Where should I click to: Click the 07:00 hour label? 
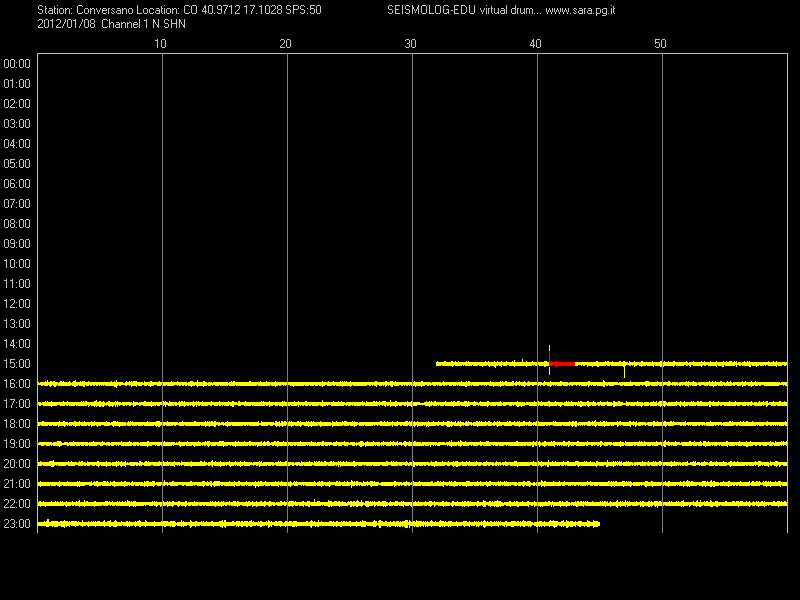click(17, 204)
